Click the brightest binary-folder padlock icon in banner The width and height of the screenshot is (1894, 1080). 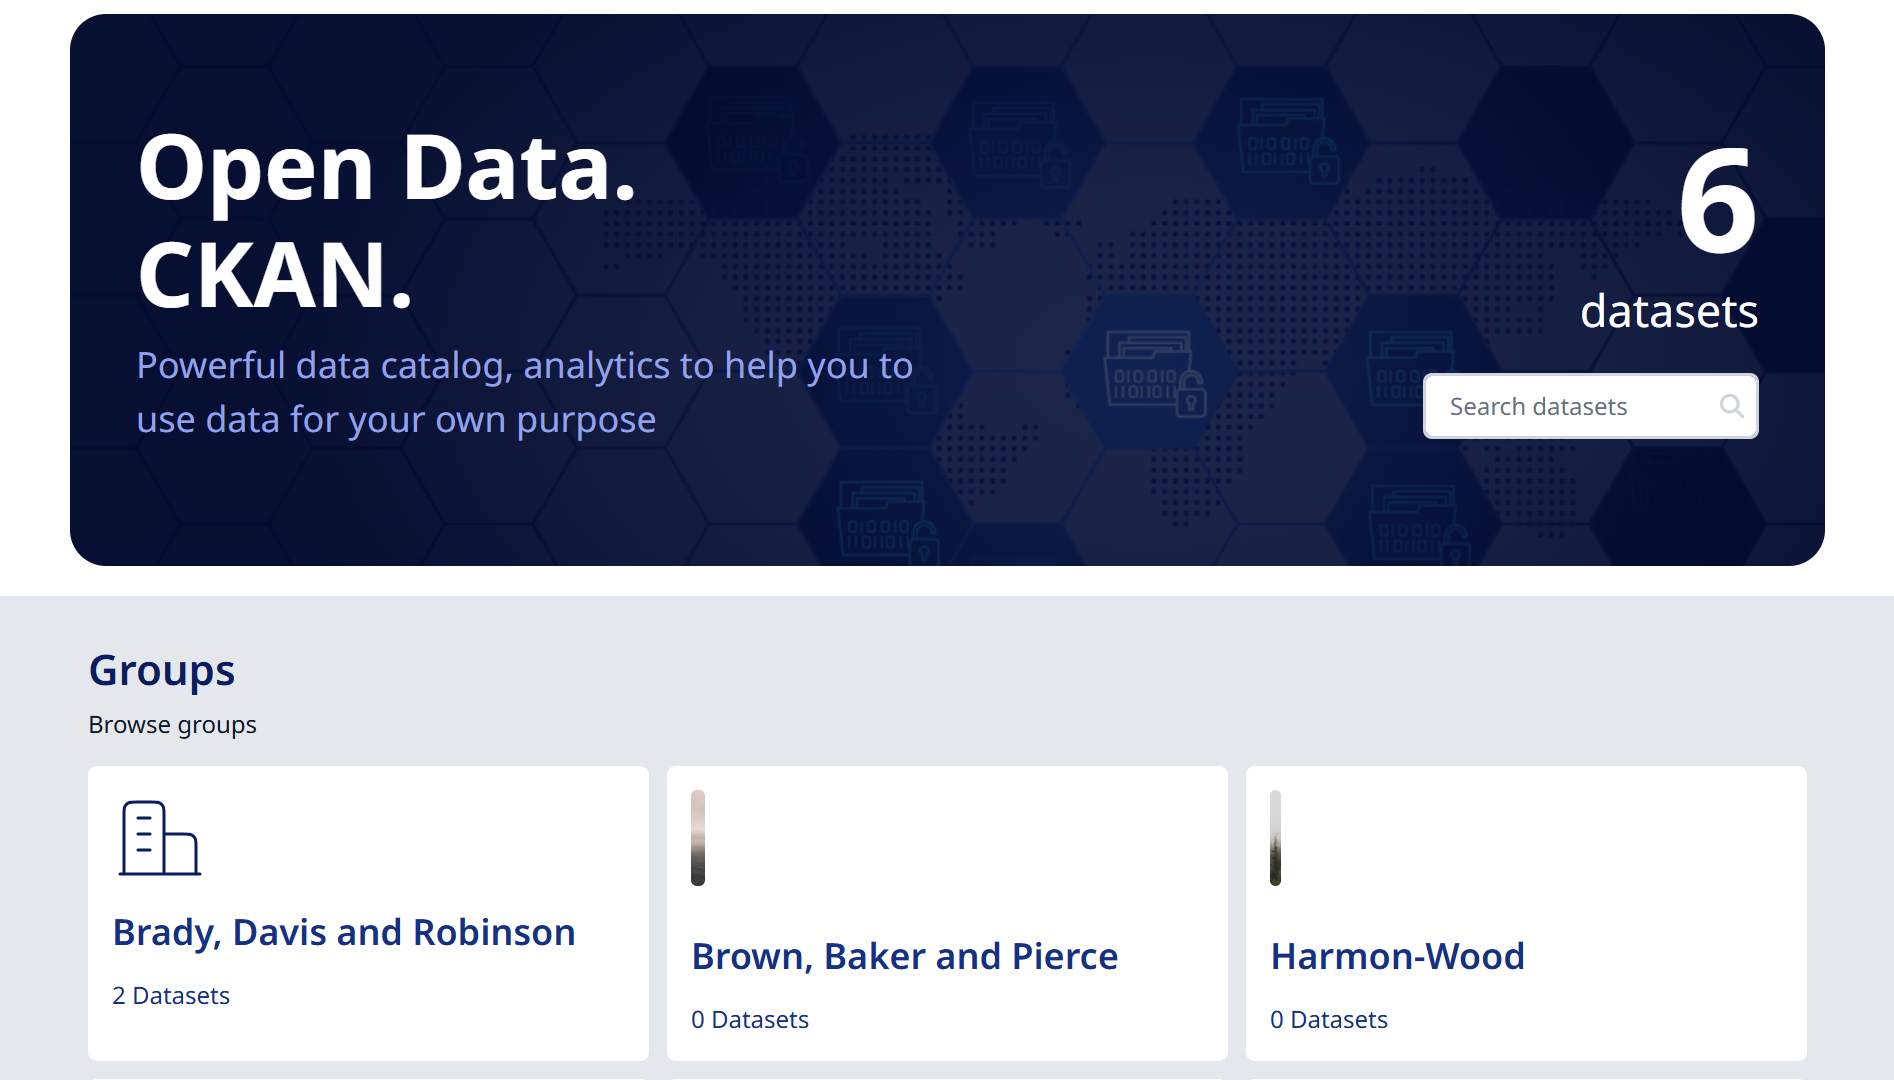pyautogui.click(x=1154, y=373)
